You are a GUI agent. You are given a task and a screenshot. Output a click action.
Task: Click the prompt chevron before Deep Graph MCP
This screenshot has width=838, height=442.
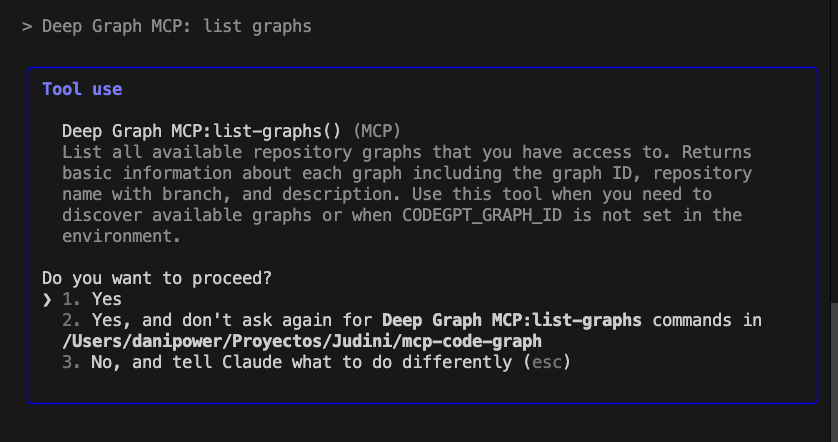tap(27, 26)
